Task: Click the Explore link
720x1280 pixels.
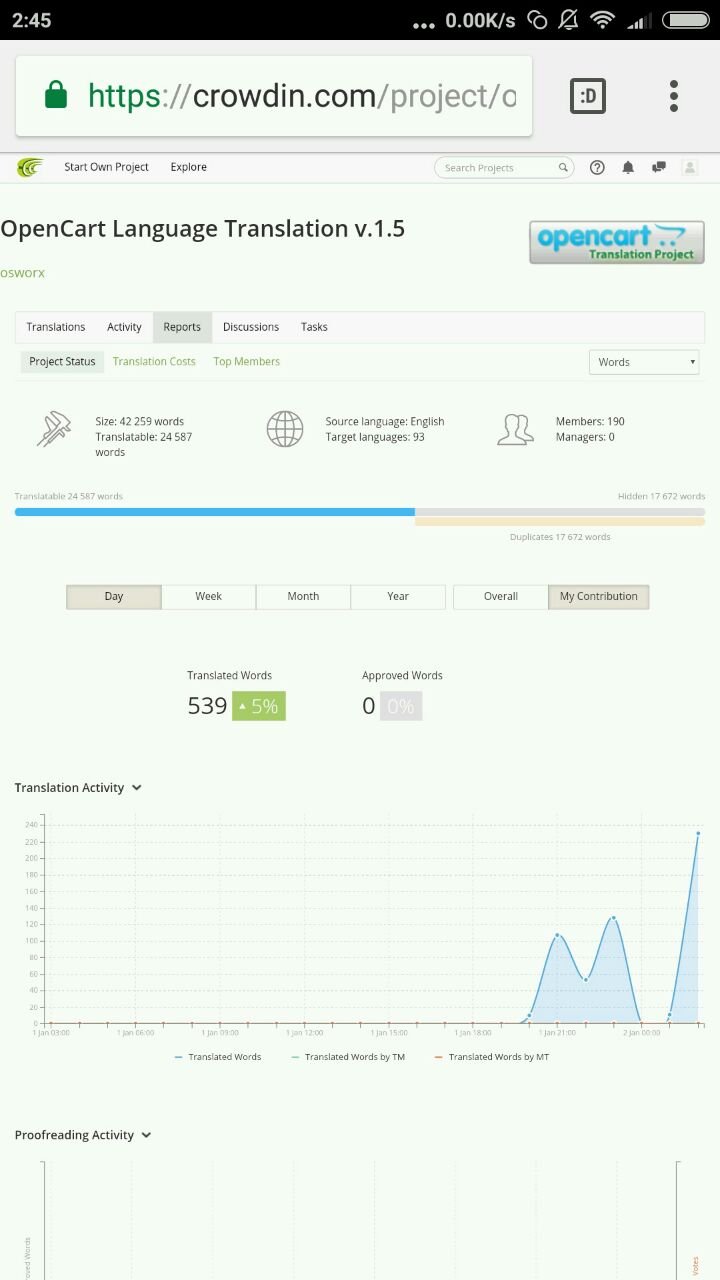Action: pos(188,168)
